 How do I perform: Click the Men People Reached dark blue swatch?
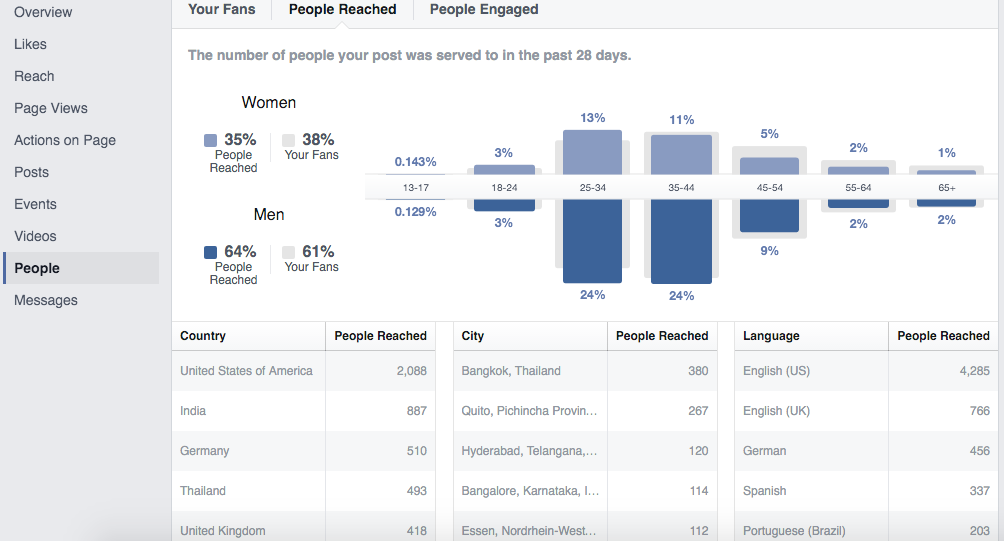tap(210, 253)
